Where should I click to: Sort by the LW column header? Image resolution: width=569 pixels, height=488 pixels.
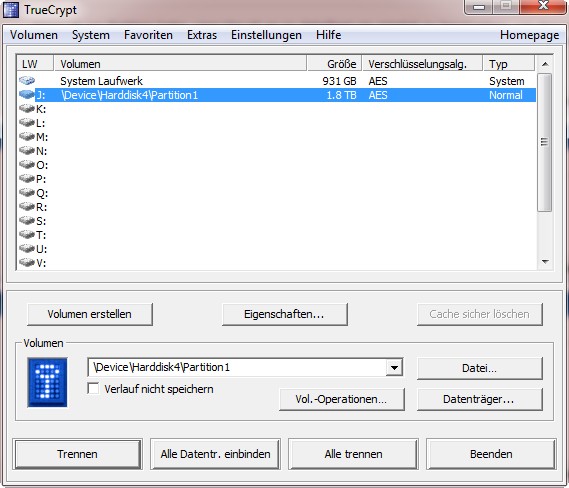[x=35, y=63]
